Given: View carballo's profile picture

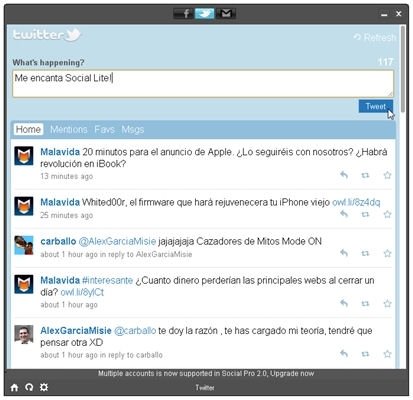Looking at the screenshot, I should point(24,245).
